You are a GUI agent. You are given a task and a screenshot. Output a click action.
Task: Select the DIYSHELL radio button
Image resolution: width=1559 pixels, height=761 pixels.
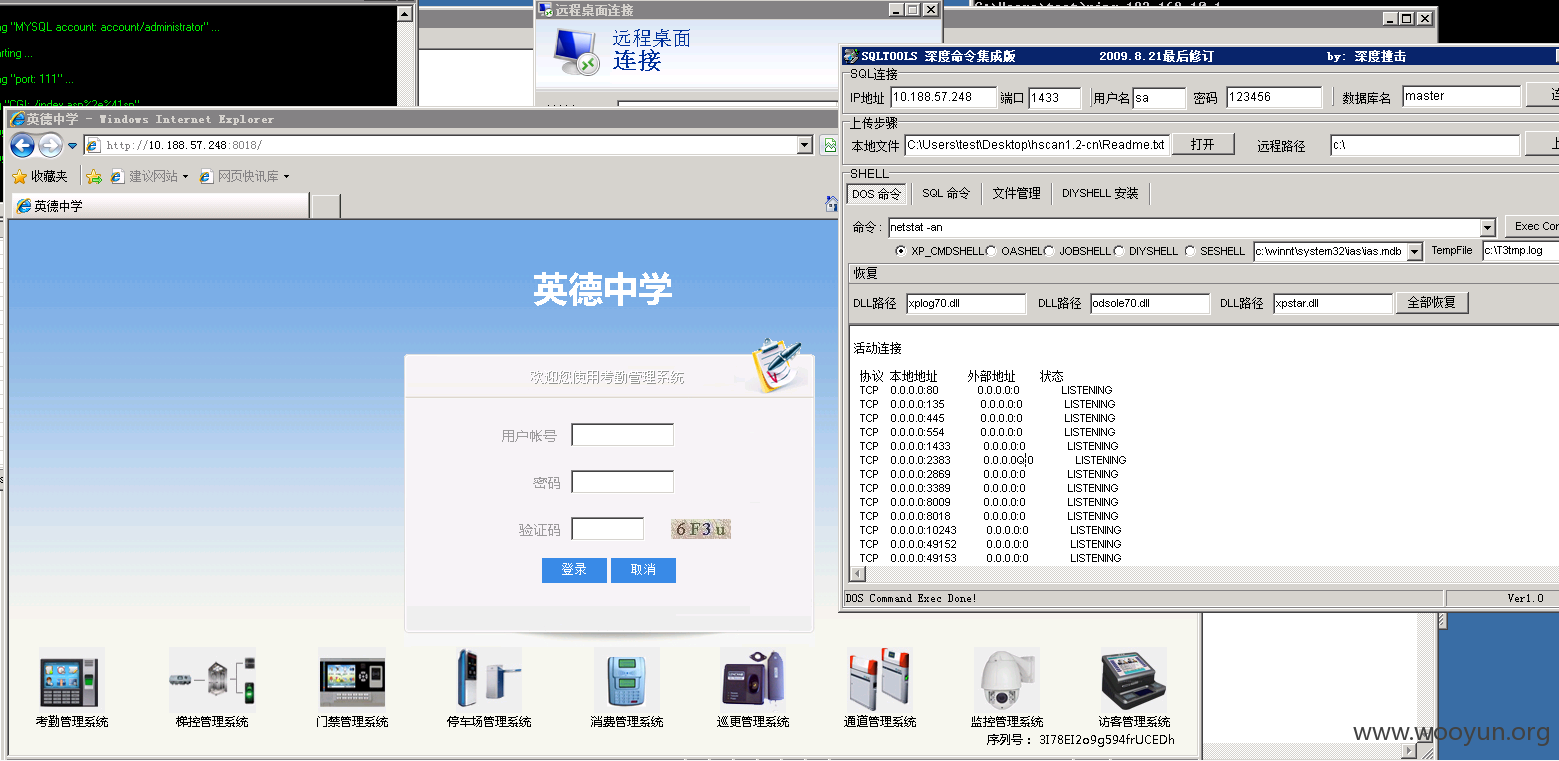point(1119,251)
